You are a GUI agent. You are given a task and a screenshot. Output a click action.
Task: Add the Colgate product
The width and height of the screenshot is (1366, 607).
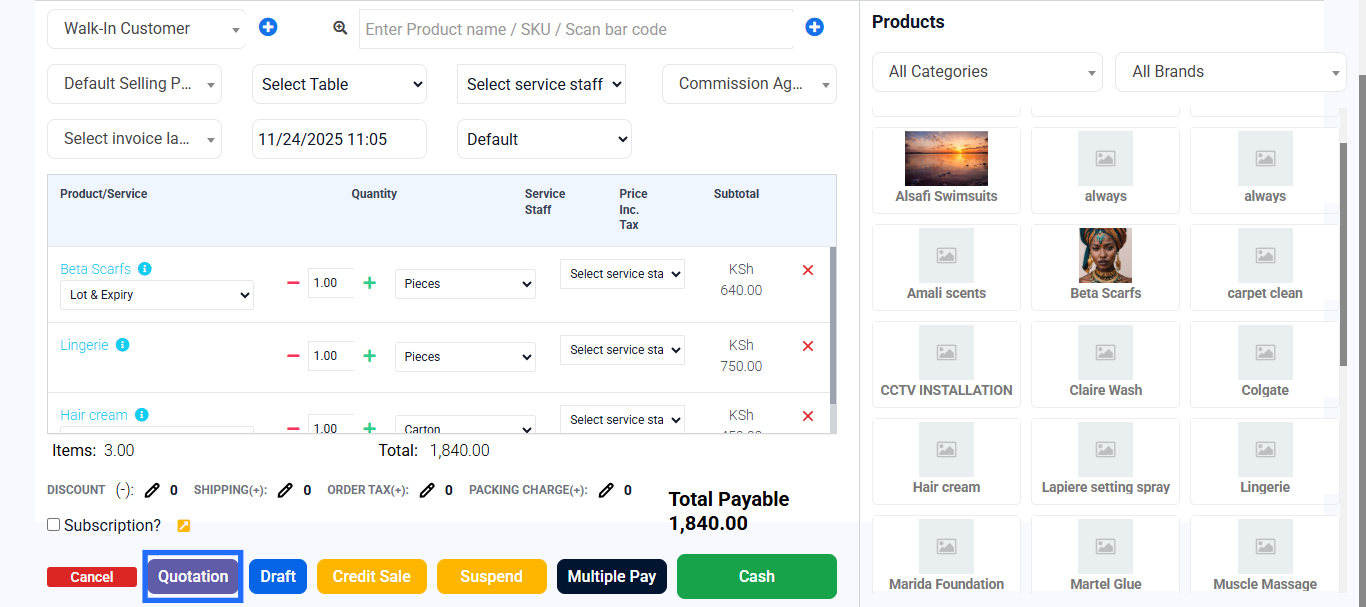[1265, 364]
